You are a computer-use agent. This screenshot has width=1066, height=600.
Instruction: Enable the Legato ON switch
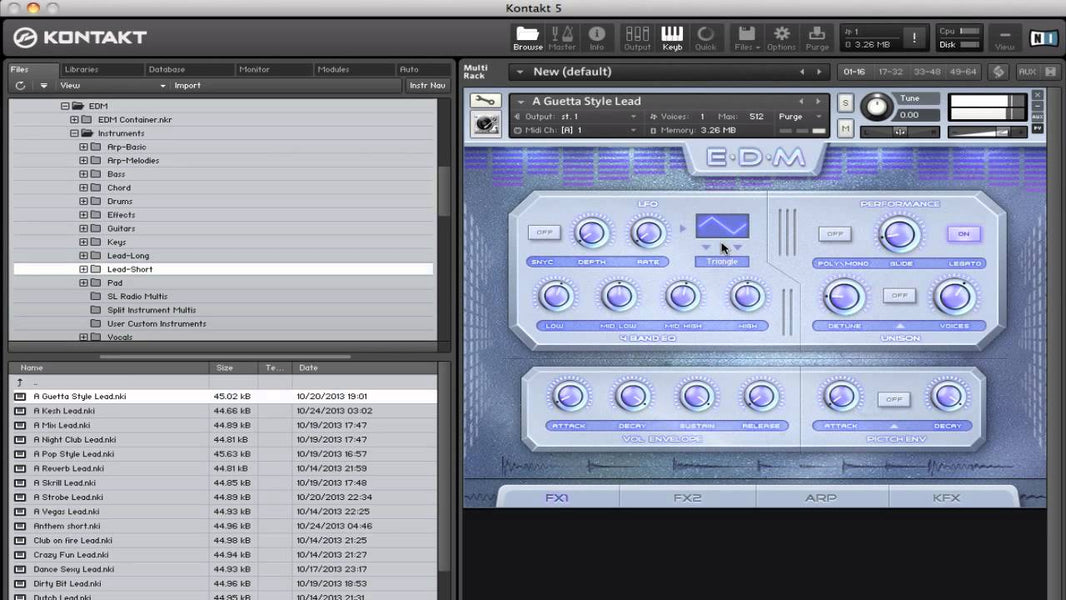coord(963,233)
